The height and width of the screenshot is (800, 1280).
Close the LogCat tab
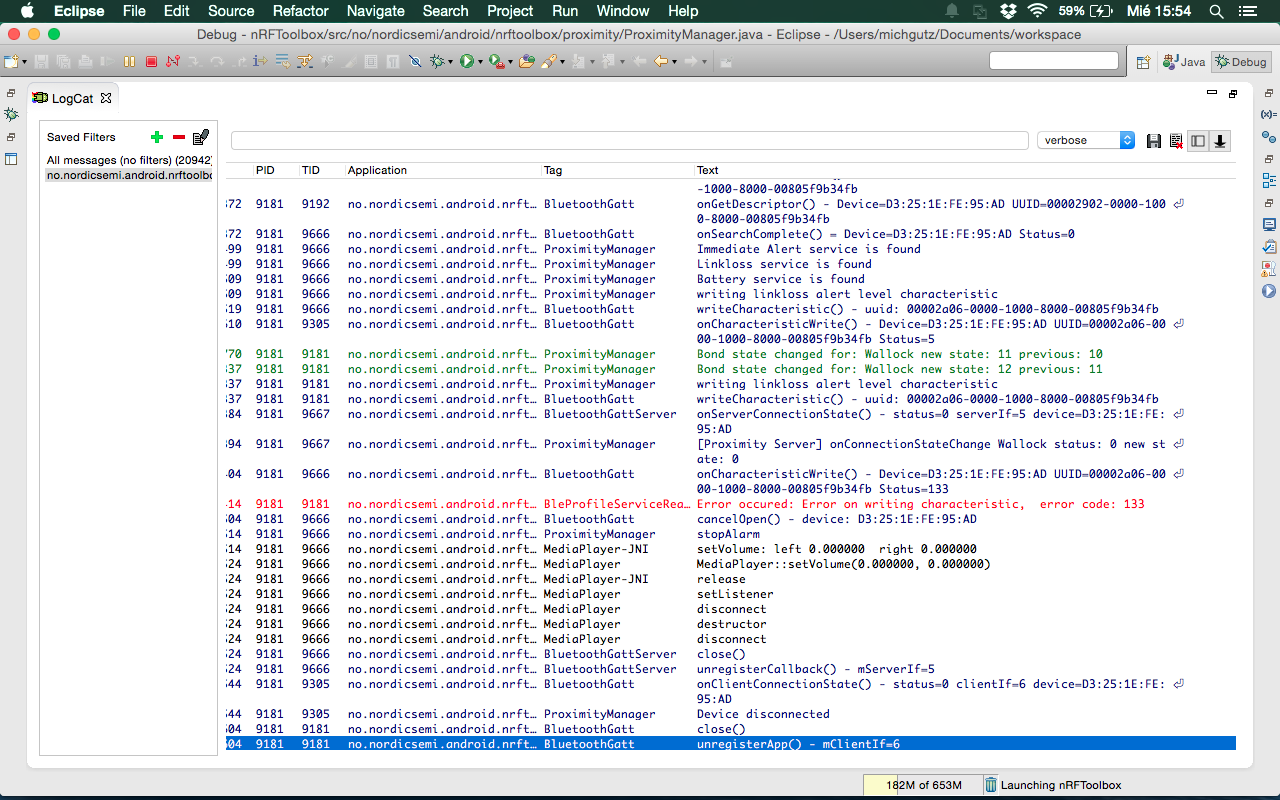pyautogui.click(x=106, y=98)
